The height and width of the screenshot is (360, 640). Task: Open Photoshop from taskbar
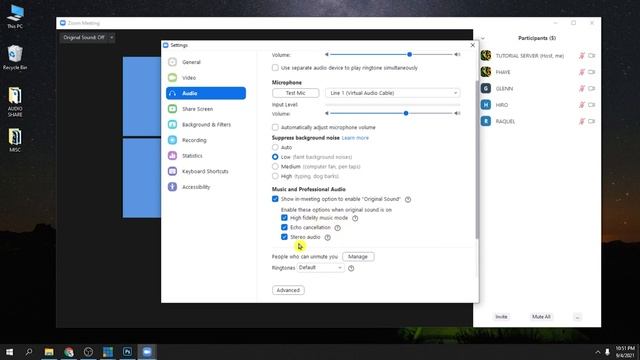point(127,352)
